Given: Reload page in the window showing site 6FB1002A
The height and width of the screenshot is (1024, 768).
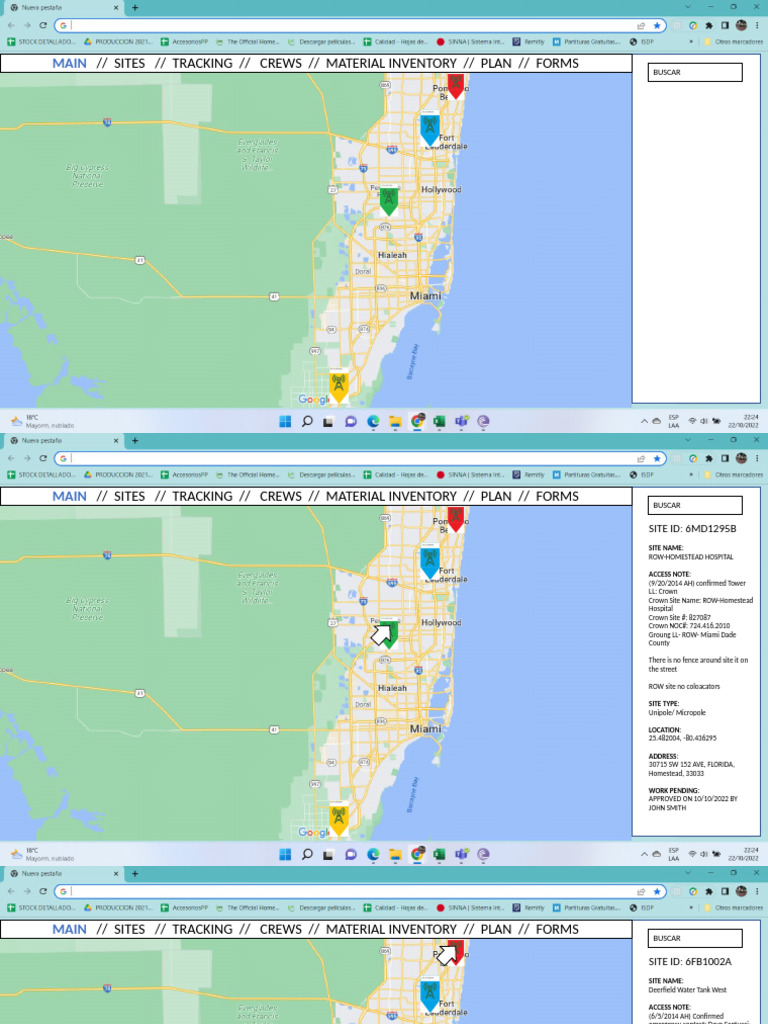Looking at the screenshot, I should (42, 891).
